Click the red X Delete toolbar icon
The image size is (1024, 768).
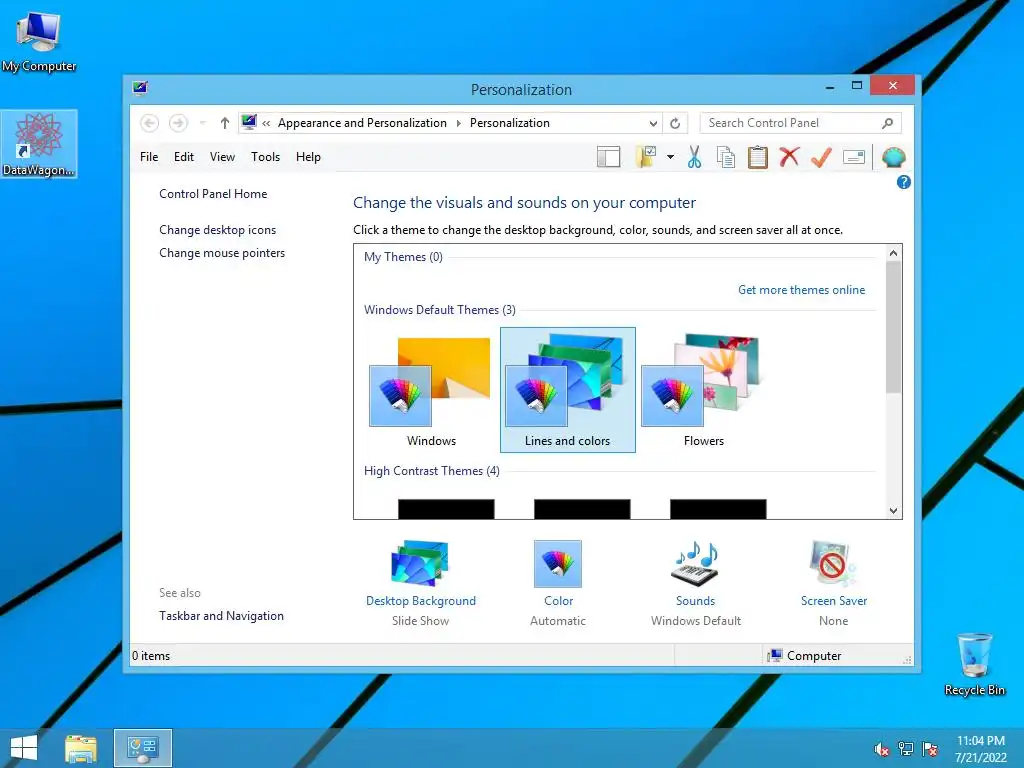click(790, 157)
